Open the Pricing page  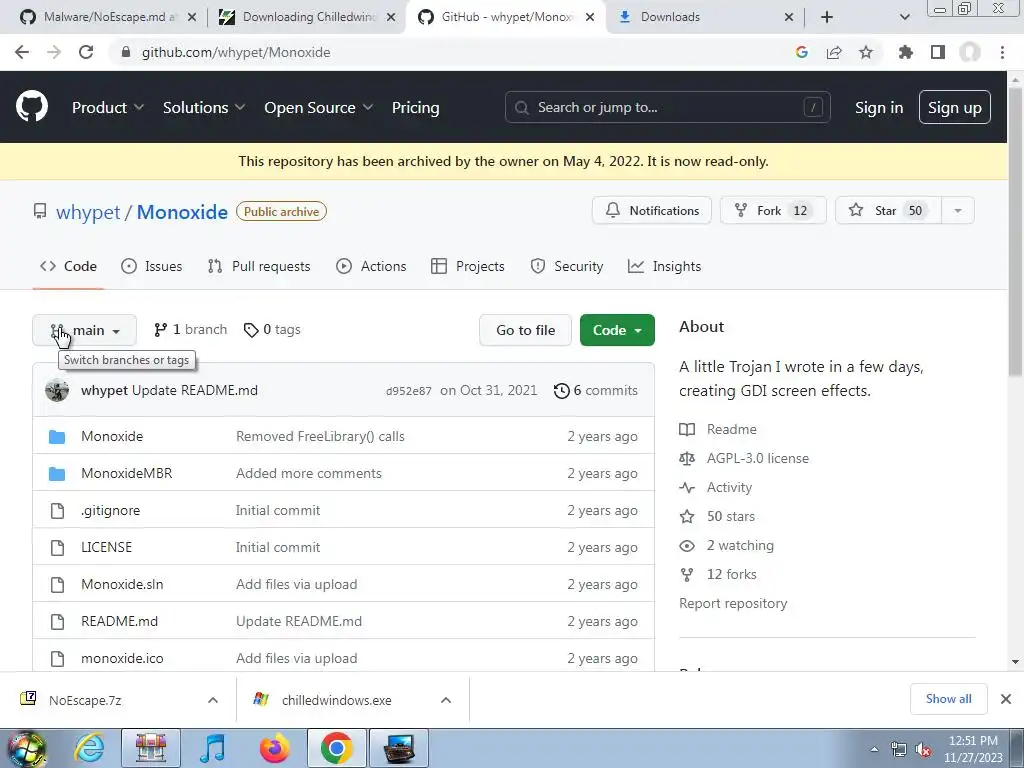point(415,108)
